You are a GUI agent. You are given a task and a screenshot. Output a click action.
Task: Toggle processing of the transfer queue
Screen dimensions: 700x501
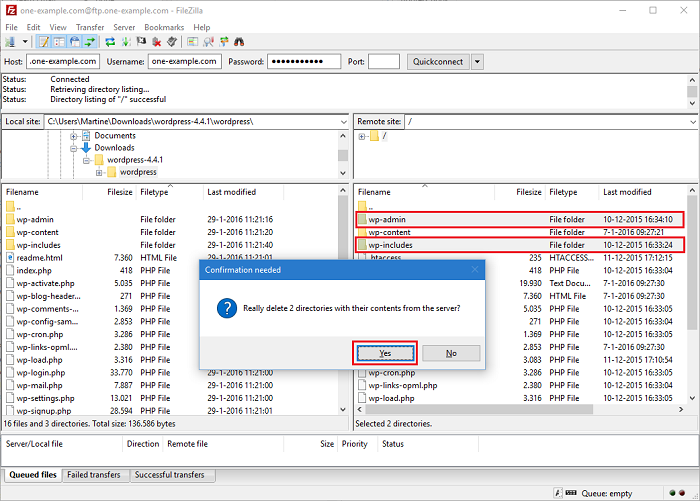click(126, 42)
